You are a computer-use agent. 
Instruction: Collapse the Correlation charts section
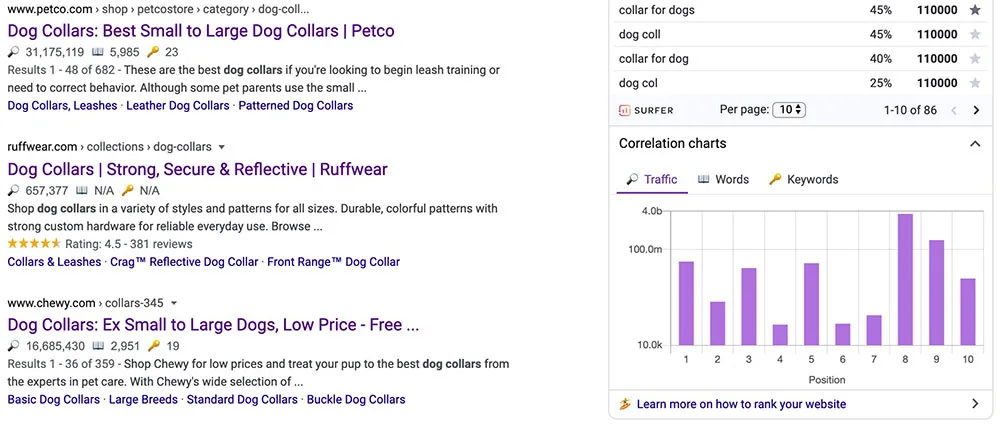click(974, 144)
